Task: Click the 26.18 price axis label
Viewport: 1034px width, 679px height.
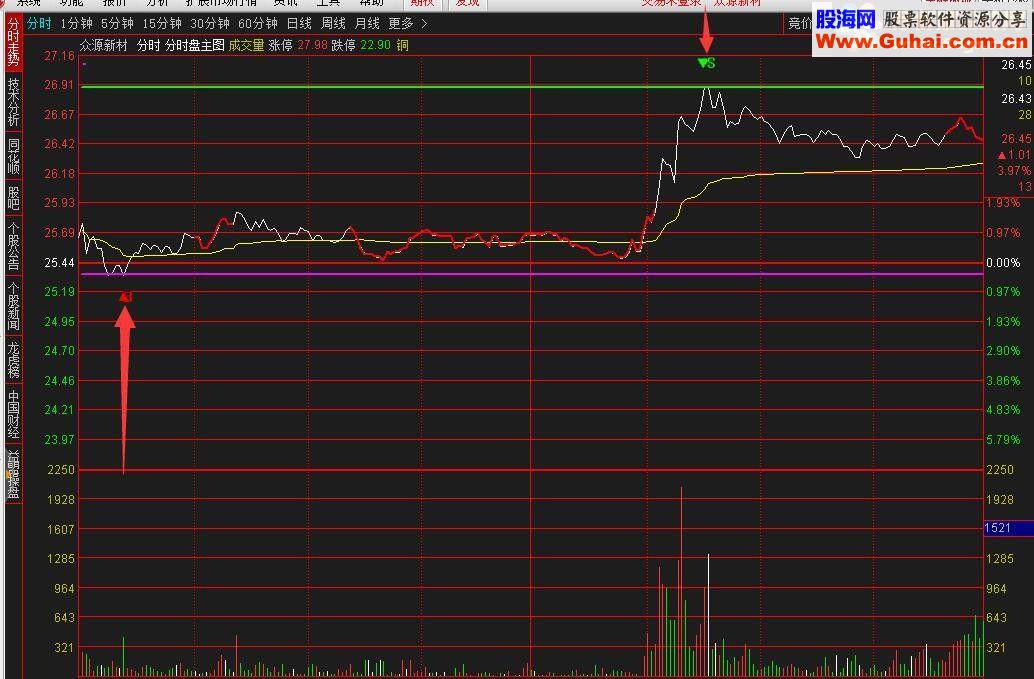Action: (59, 173)
